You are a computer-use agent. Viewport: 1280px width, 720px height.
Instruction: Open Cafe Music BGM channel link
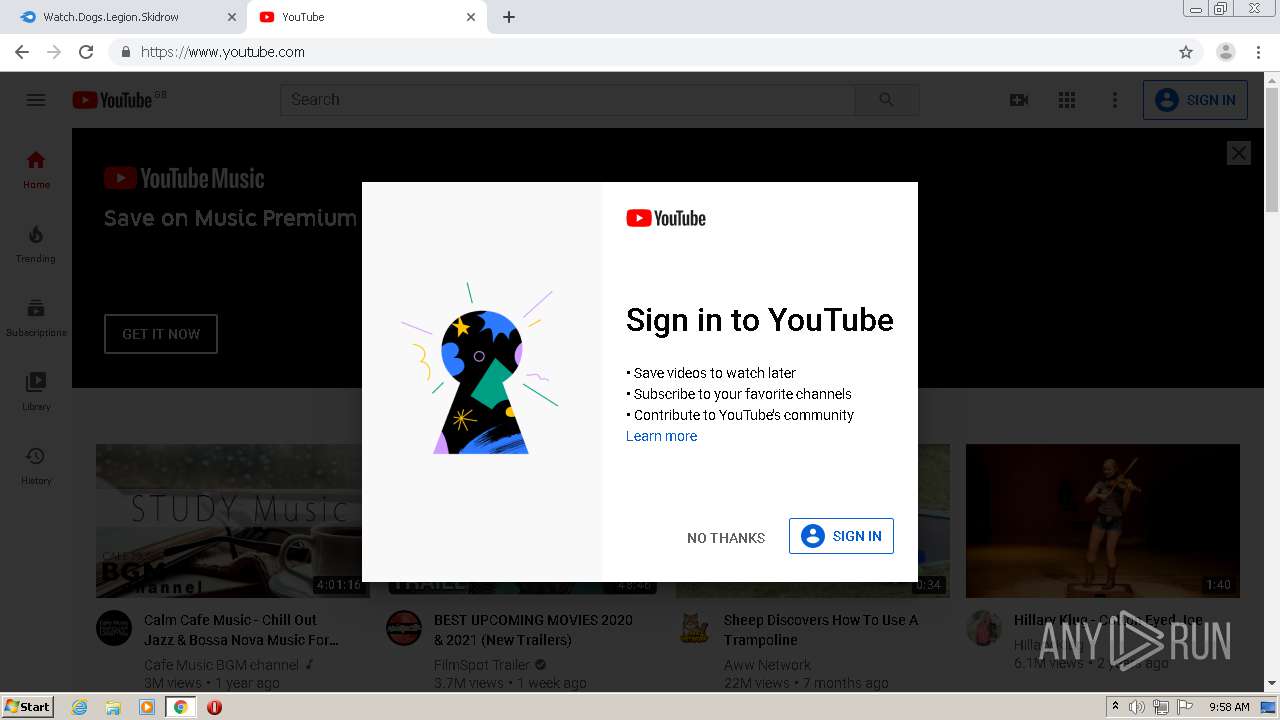[x=221, y=665]
